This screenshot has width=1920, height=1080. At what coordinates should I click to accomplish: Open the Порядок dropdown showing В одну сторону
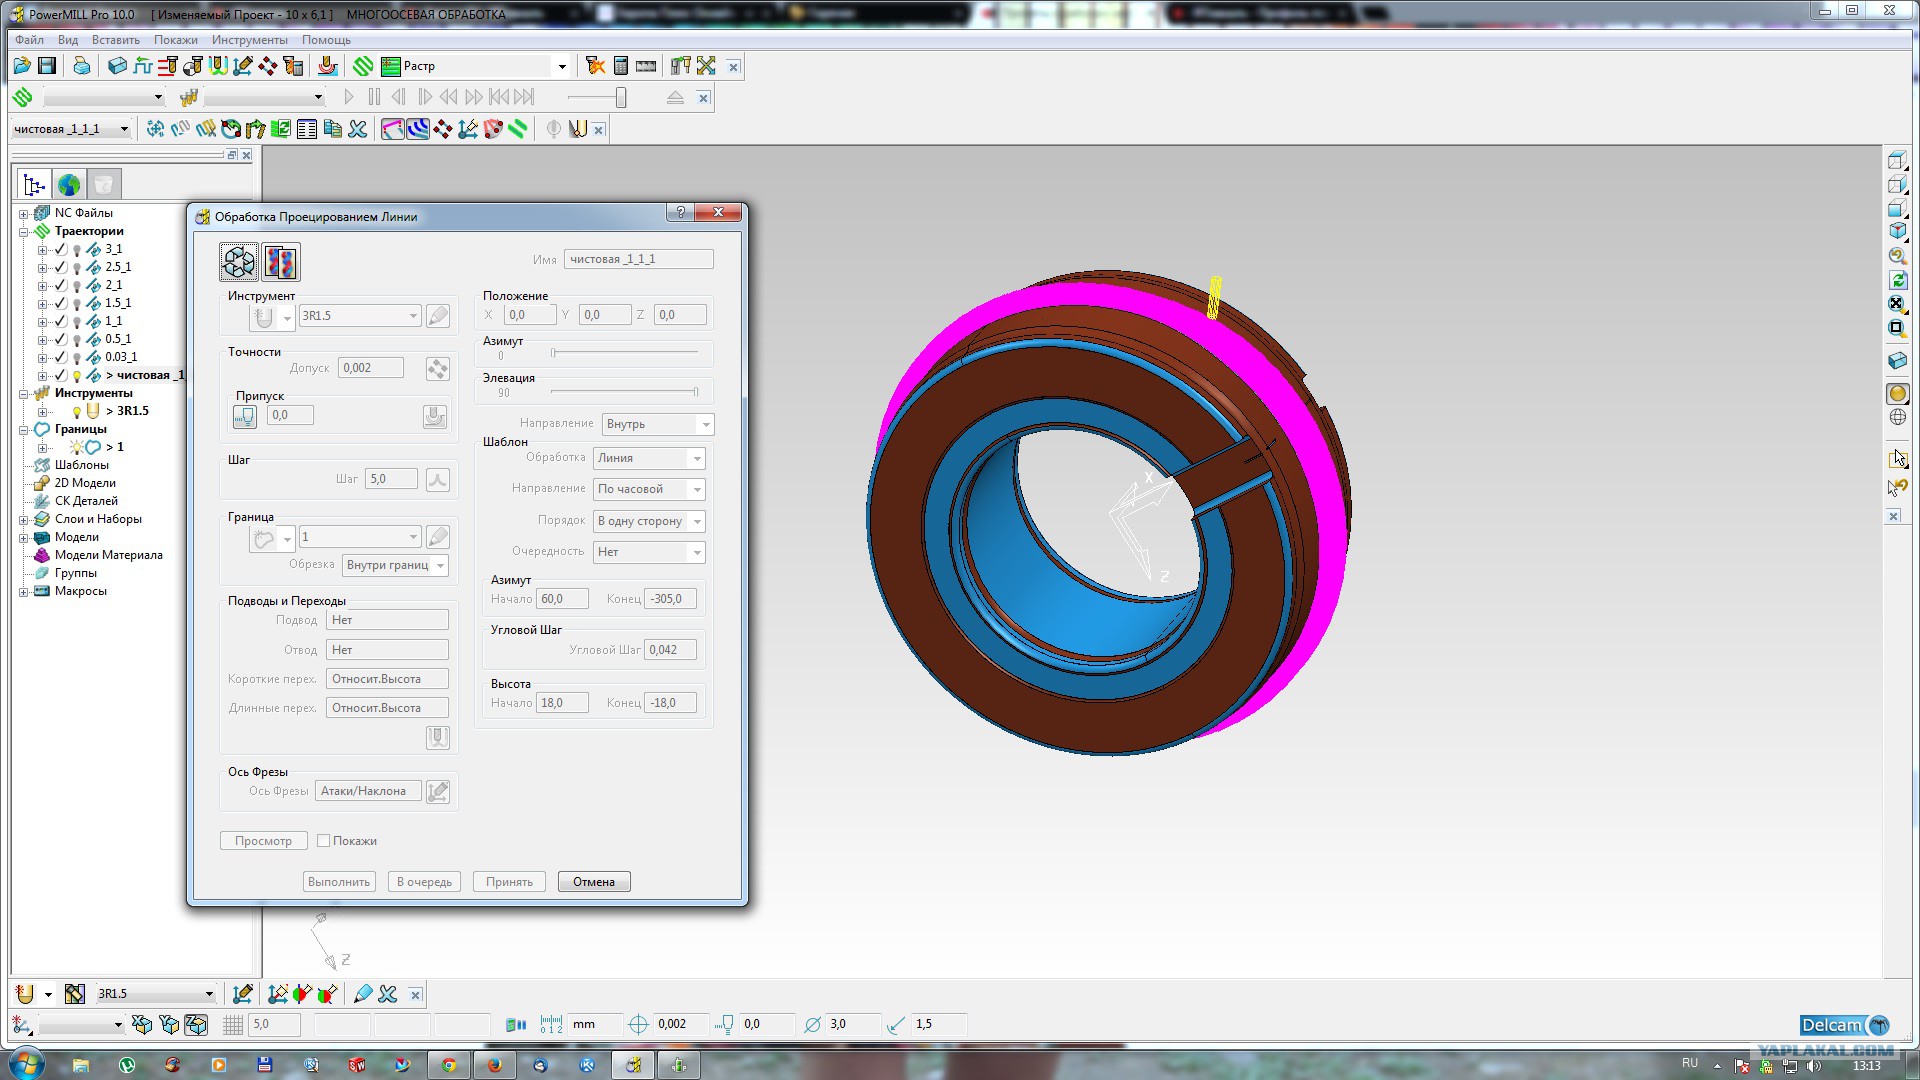point(649,521)
